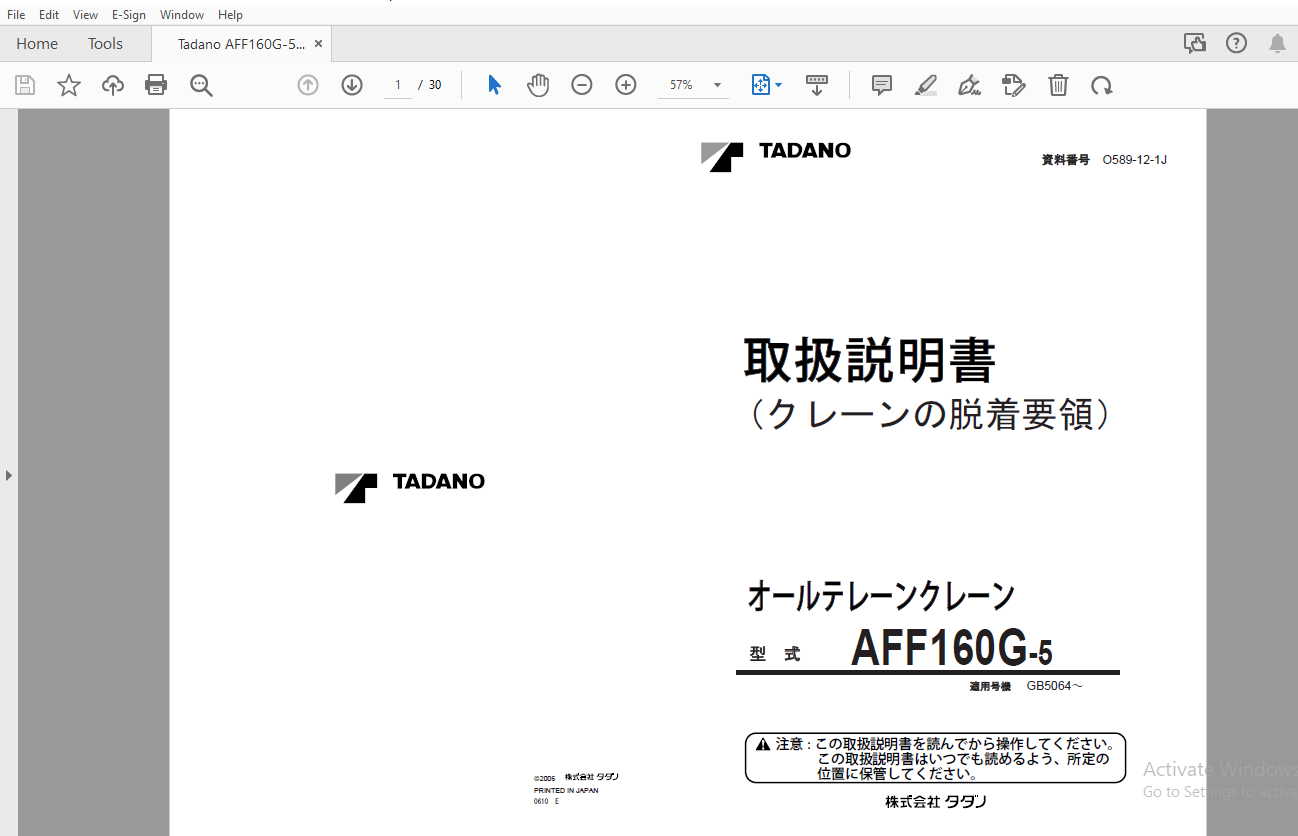
Task: Click the PRINTED IN JAPAN text
Action: point(566,790)
